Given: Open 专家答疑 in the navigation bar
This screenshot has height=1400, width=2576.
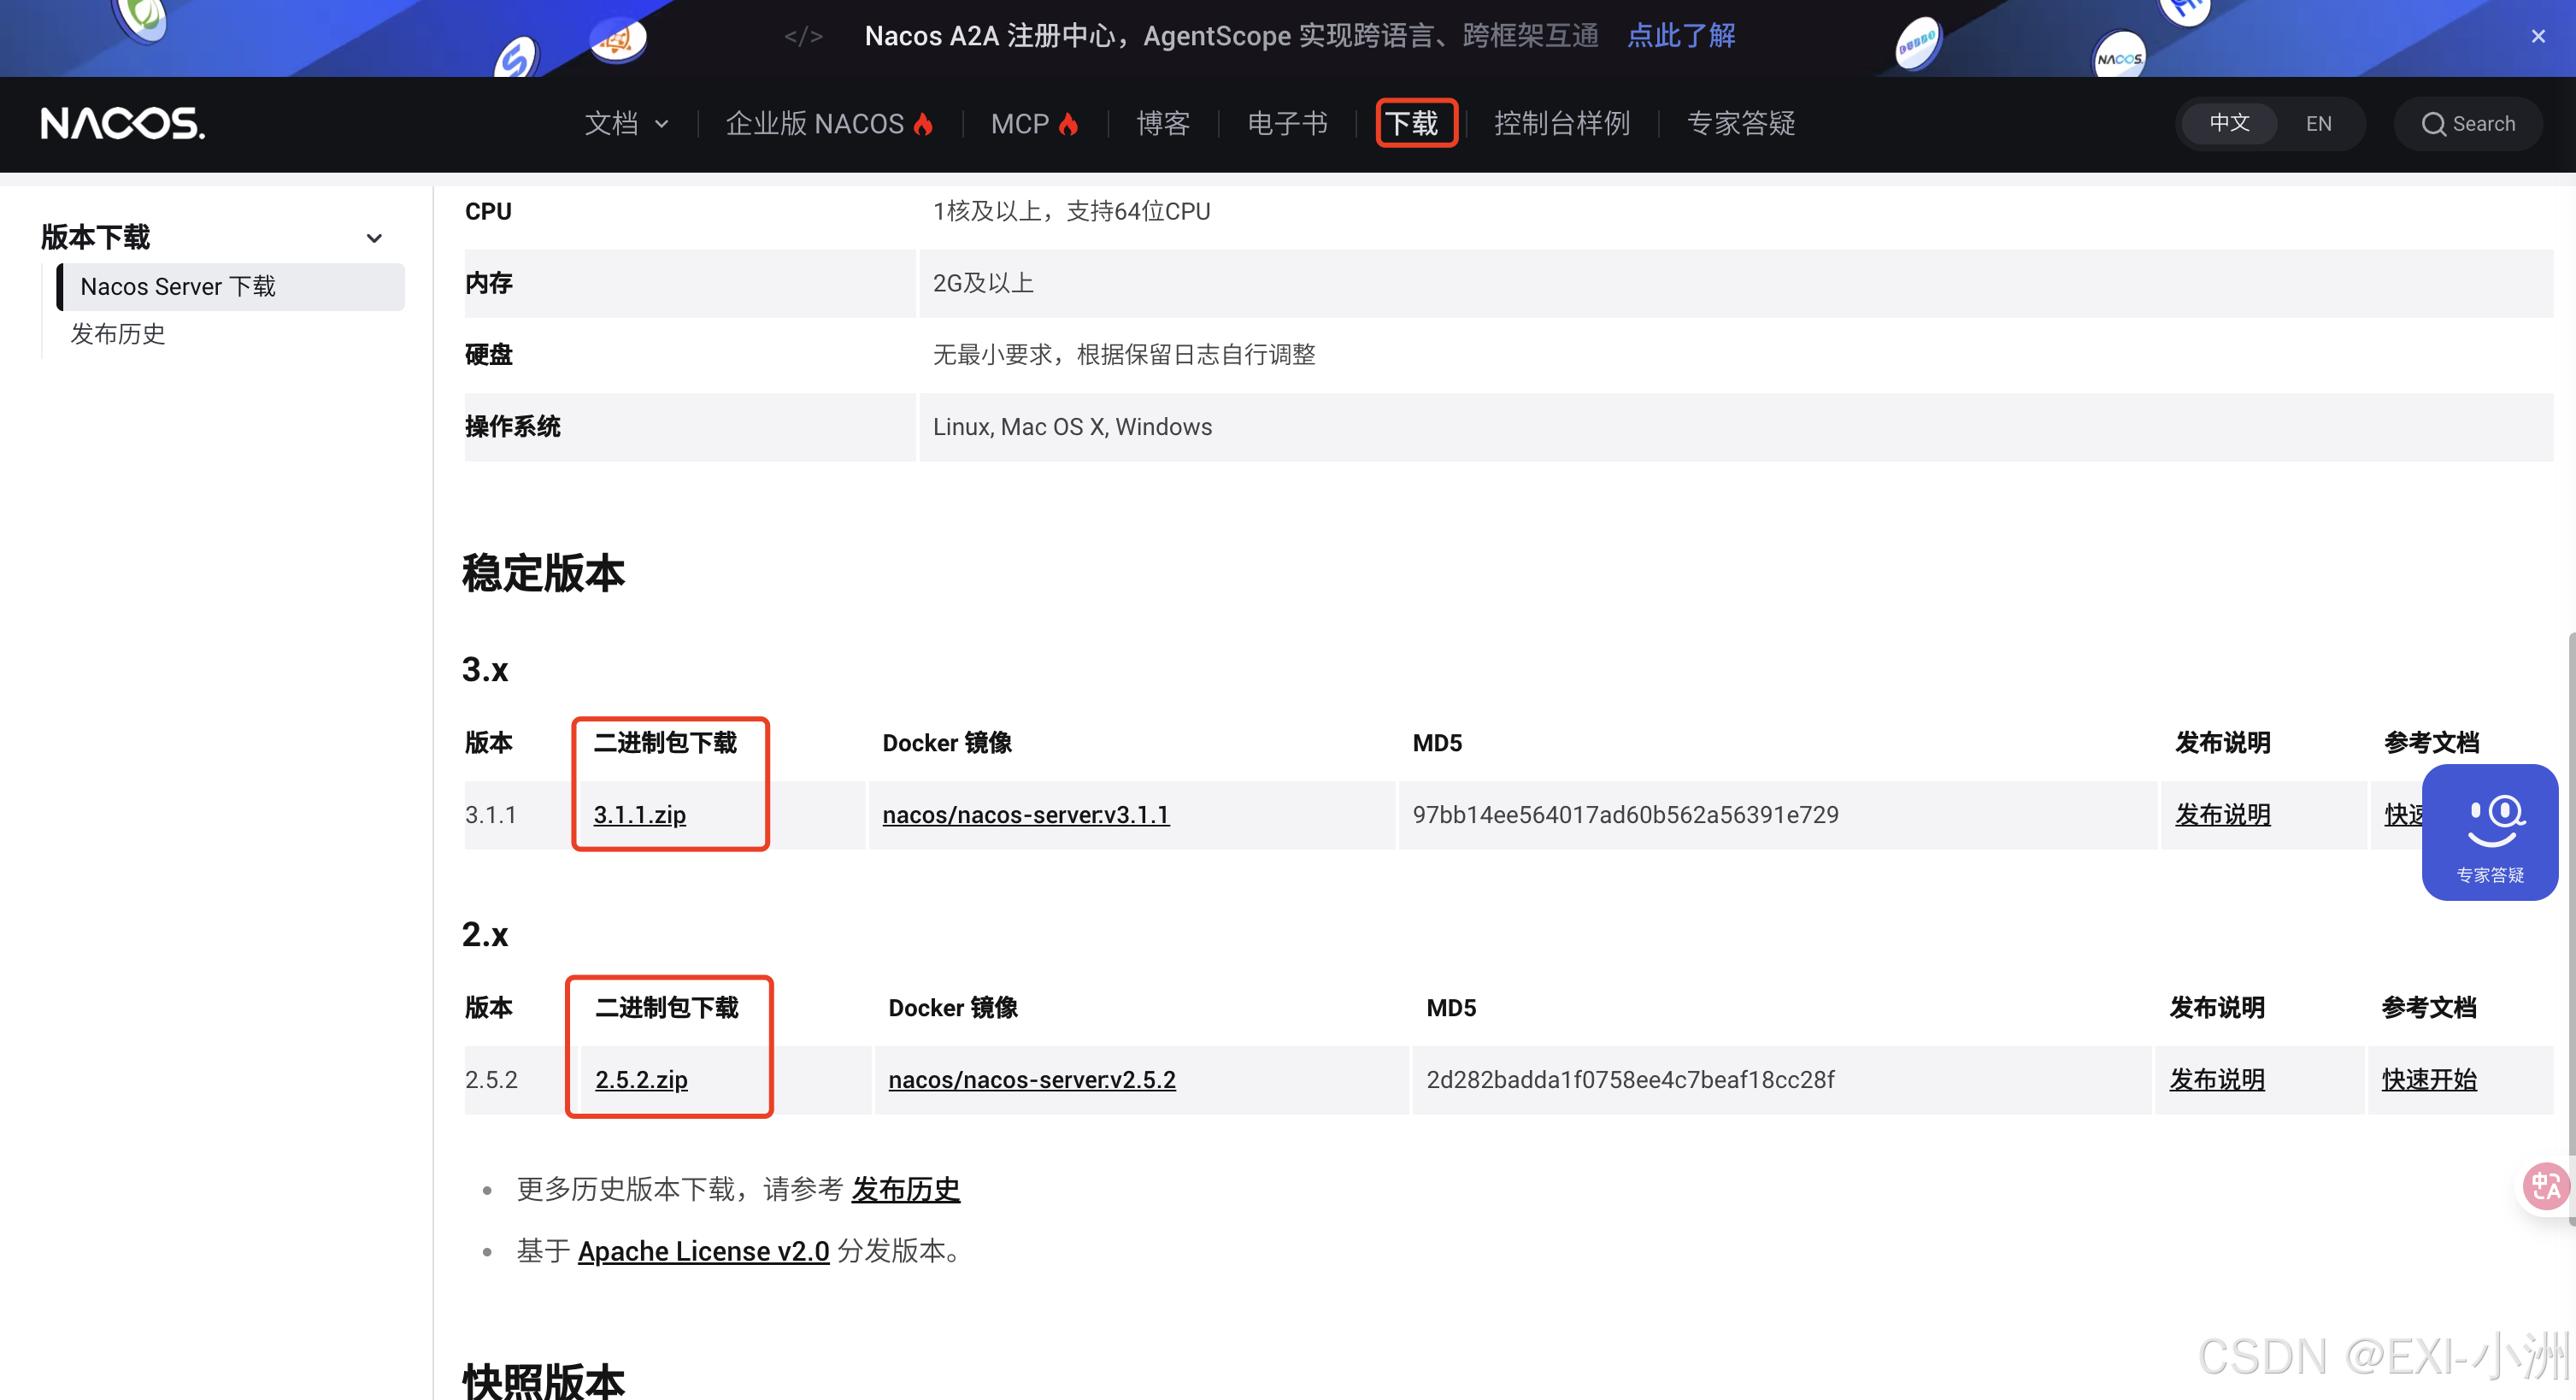Looking at the screenshot, I should [1741, 124].
